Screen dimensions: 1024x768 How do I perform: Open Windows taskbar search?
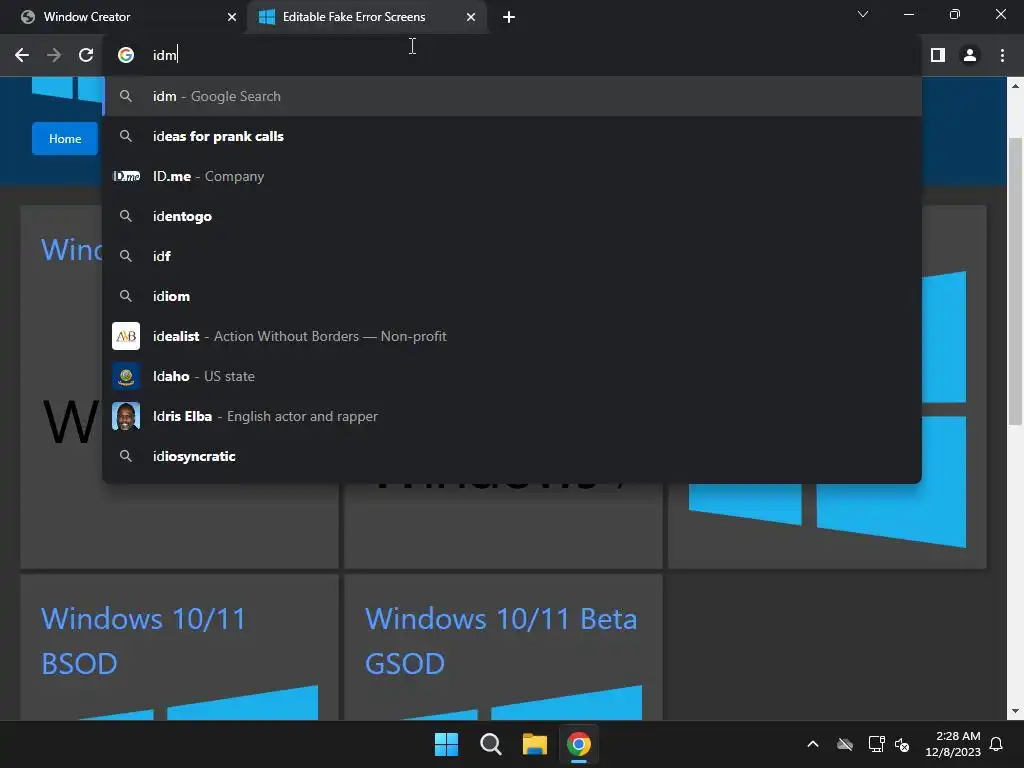(490, 744)
